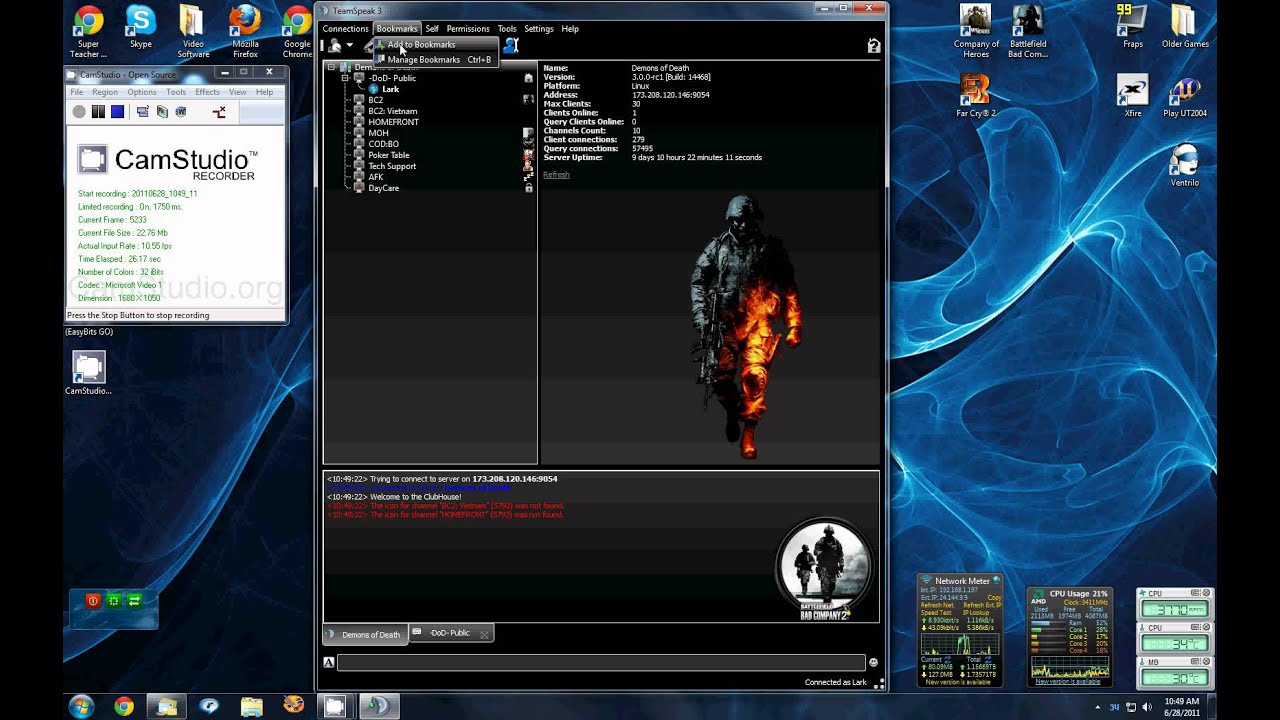The width and height of the screenshot is (1280, 720).
Task: Open Battlefield Bad Company desktop shortcut
Action: (x=1028, y=32)
